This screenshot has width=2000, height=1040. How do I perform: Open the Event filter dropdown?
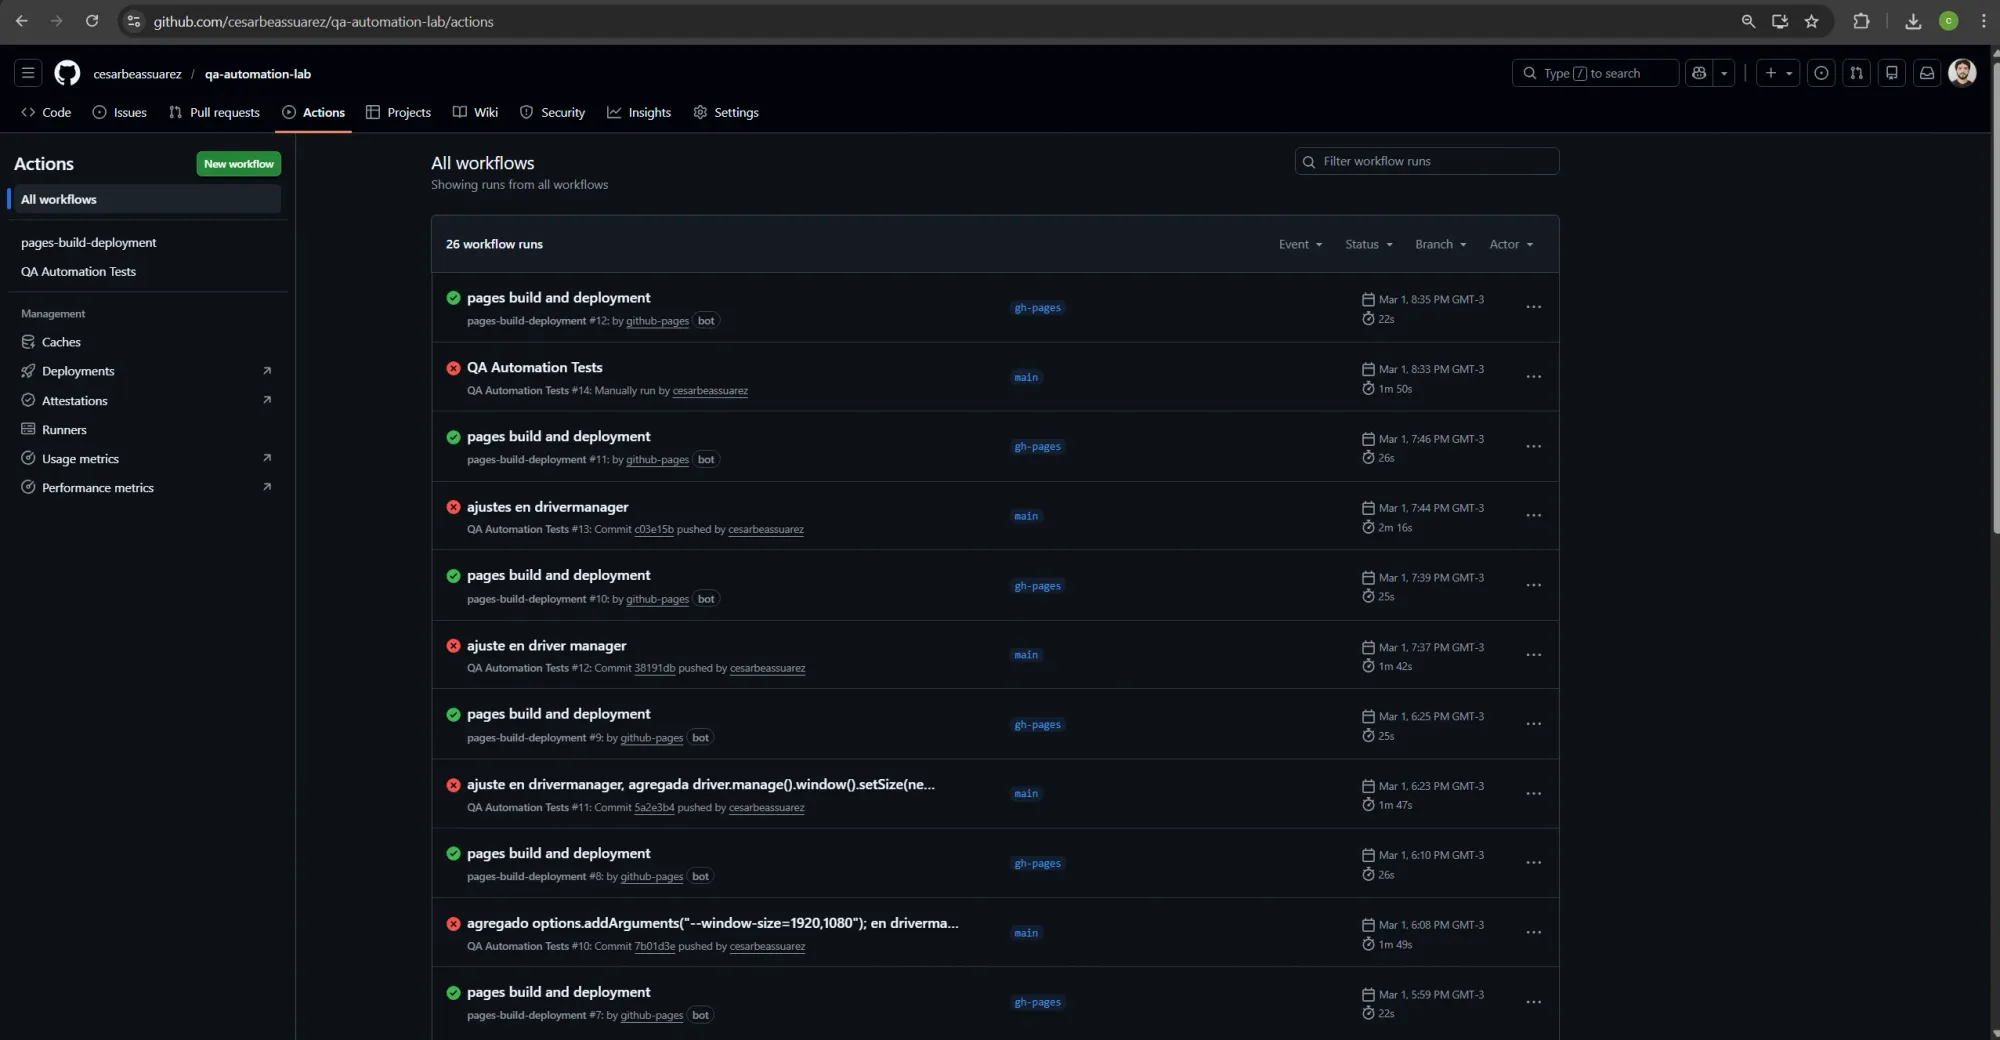1299,244
